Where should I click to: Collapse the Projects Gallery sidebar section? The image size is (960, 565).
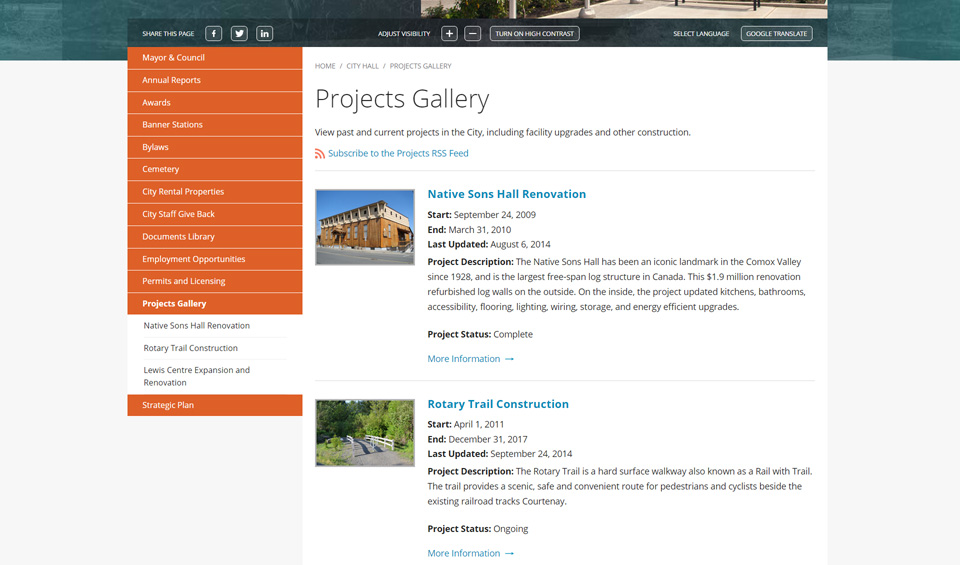174,303
